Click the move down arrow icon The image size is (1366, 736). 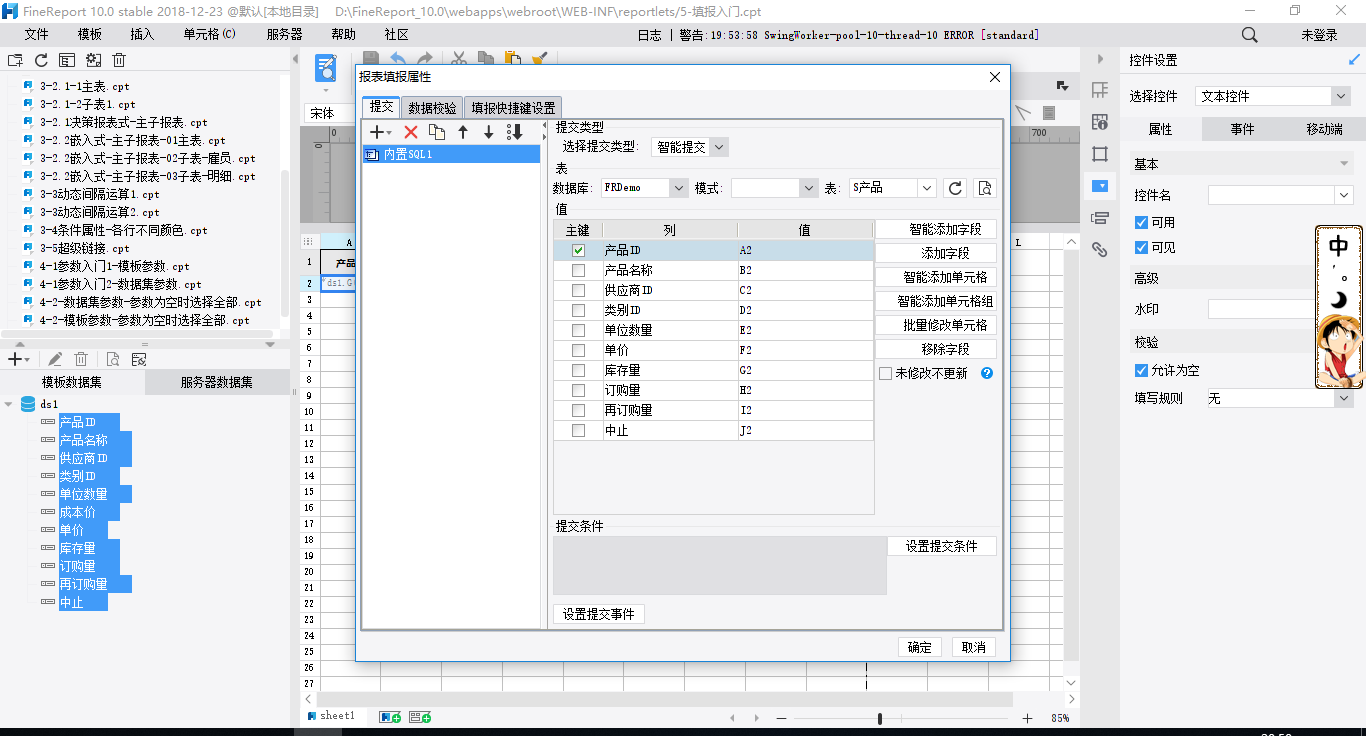click(489, 132)
